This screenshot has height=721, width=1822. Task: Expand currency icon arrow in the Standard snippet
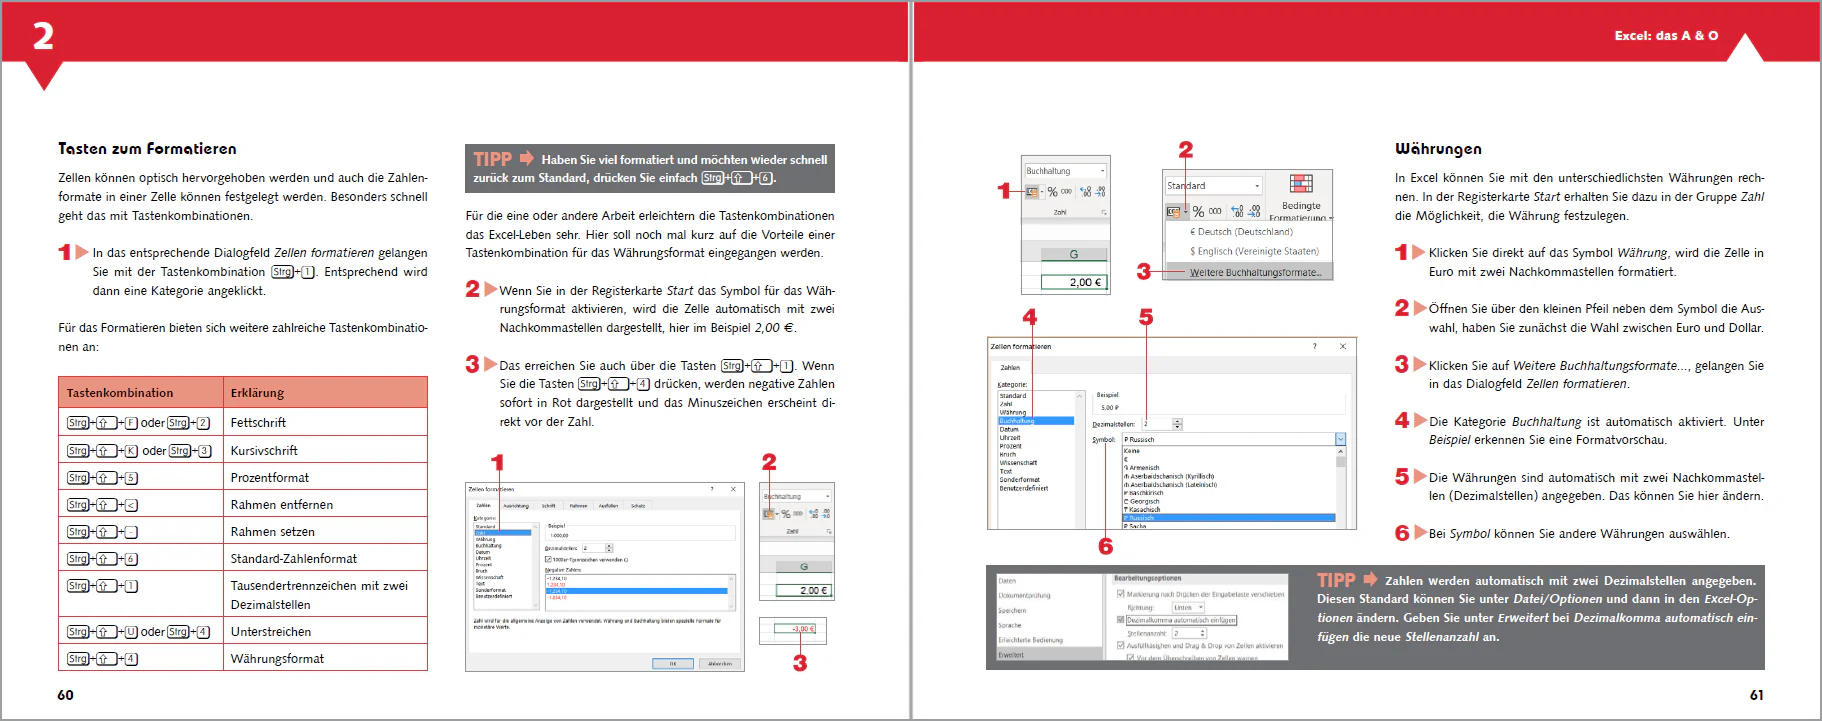[1186, 211]
